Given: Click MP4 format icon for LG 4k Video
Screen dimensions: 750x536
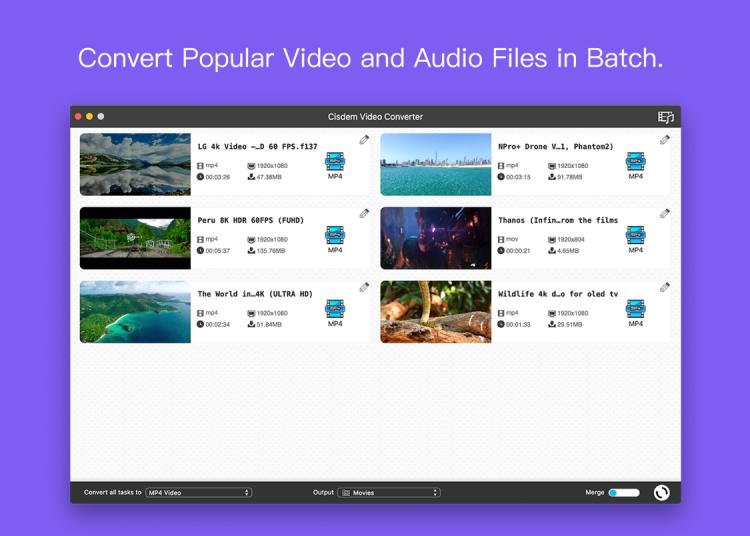Looking at the screenshot, I should click(x=335, y=162).
